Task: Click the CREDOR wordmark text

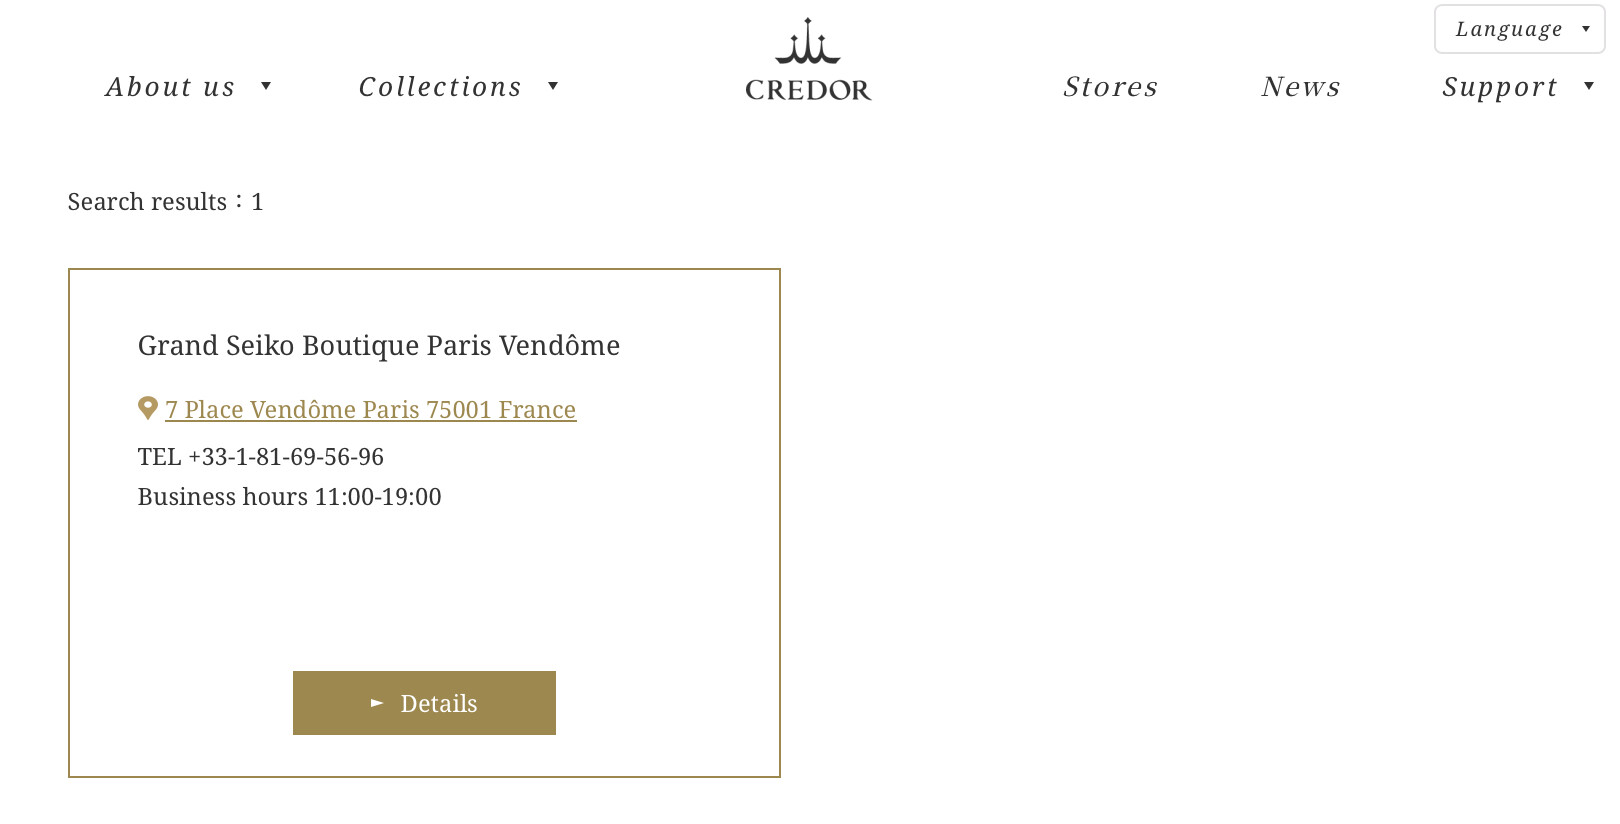Action: click(x=808, y=90)
